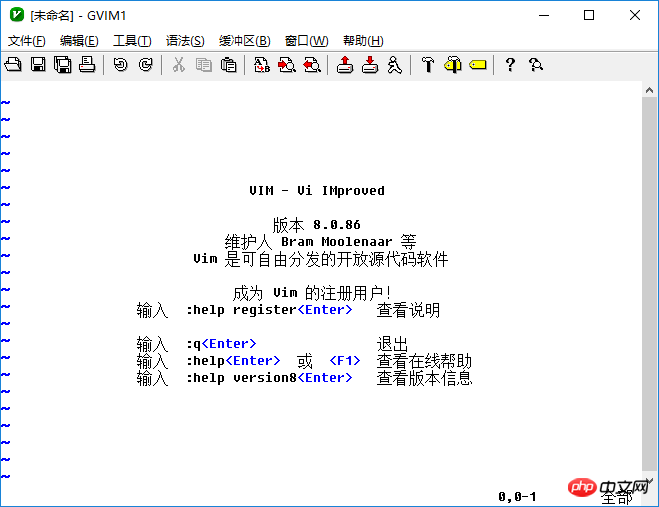Image resolution: width=659 pixels, height=507 pixels.
Task: Save the current file using the floppy icon
Action: click(38, 65)
